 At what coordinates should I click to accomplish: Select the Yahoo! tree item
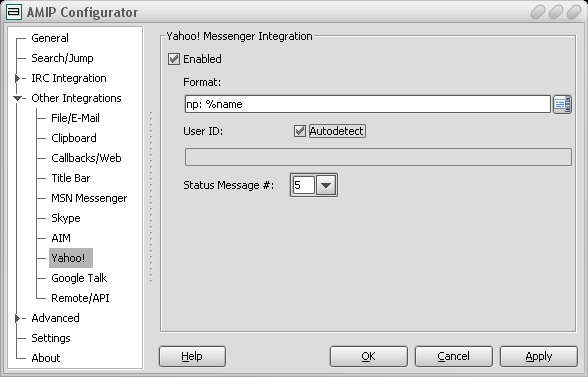click(70, 258)
